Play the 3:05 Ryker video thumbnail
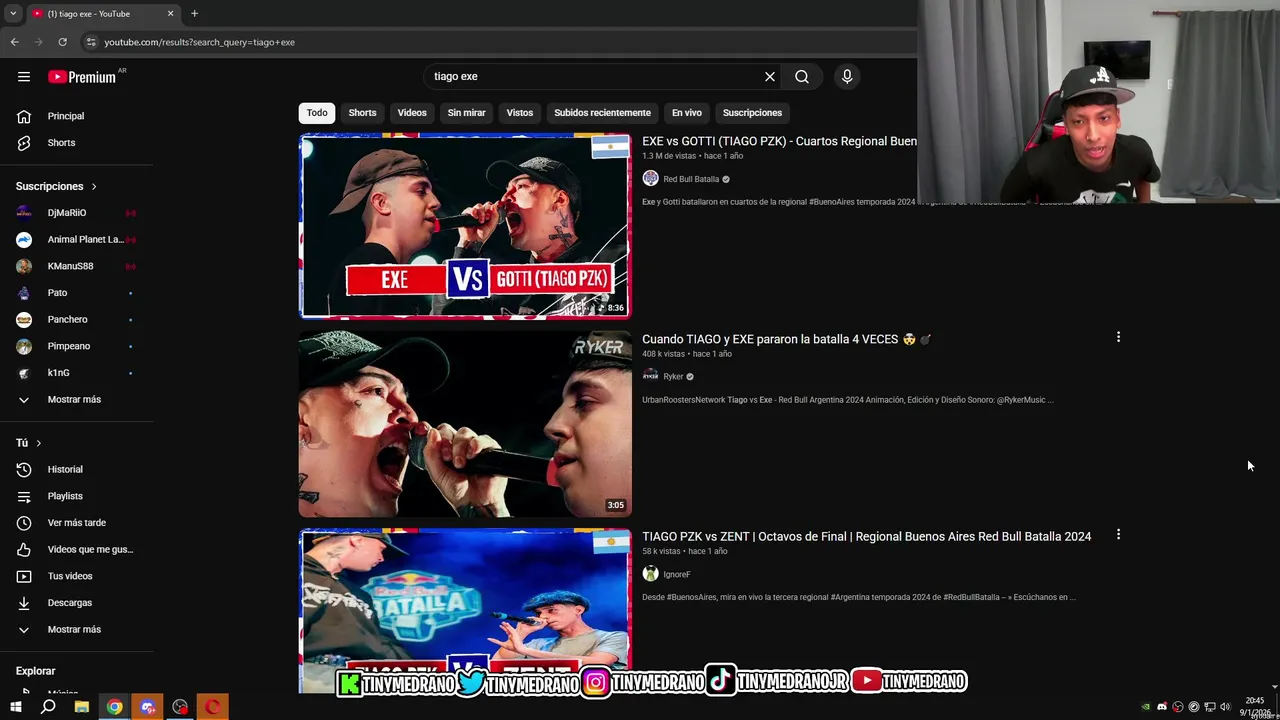Viewport: 1280px width, 720px height. tap(465, 424)
